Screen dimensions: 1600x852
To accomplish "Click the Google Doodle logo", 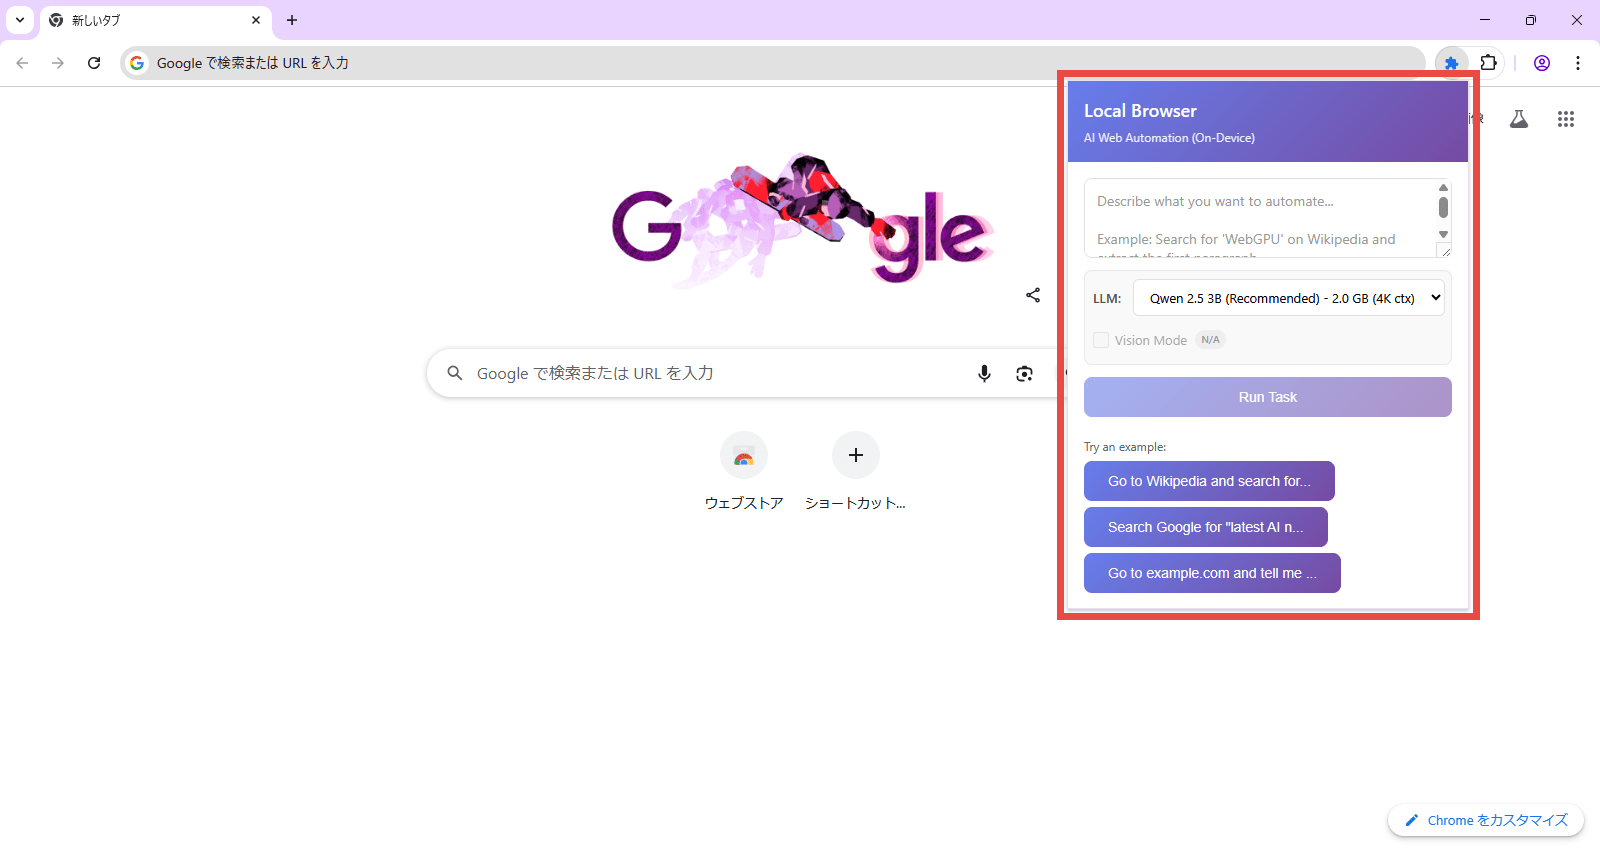I will pos(803,220).
